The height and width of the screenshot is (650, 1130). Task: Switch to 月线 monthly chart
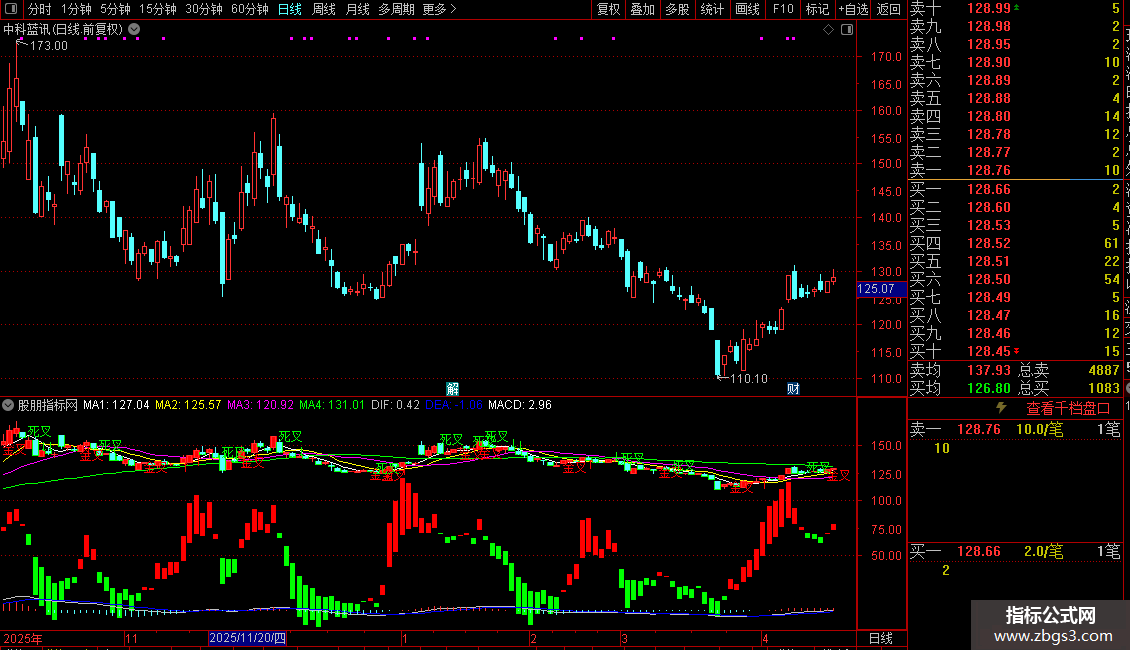point(357,9)
